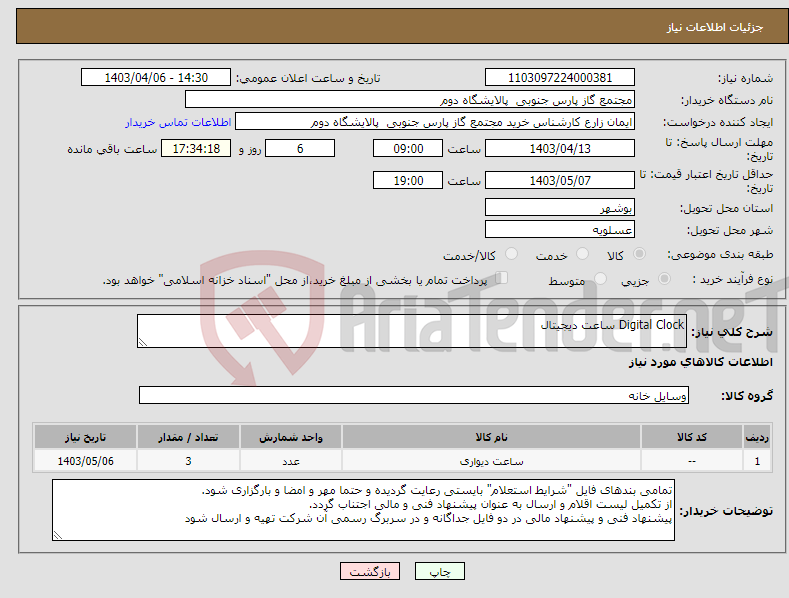The image size is (789, 598).
Task: Click the price validity date 1403/05/07
Action: pos(560,180)
